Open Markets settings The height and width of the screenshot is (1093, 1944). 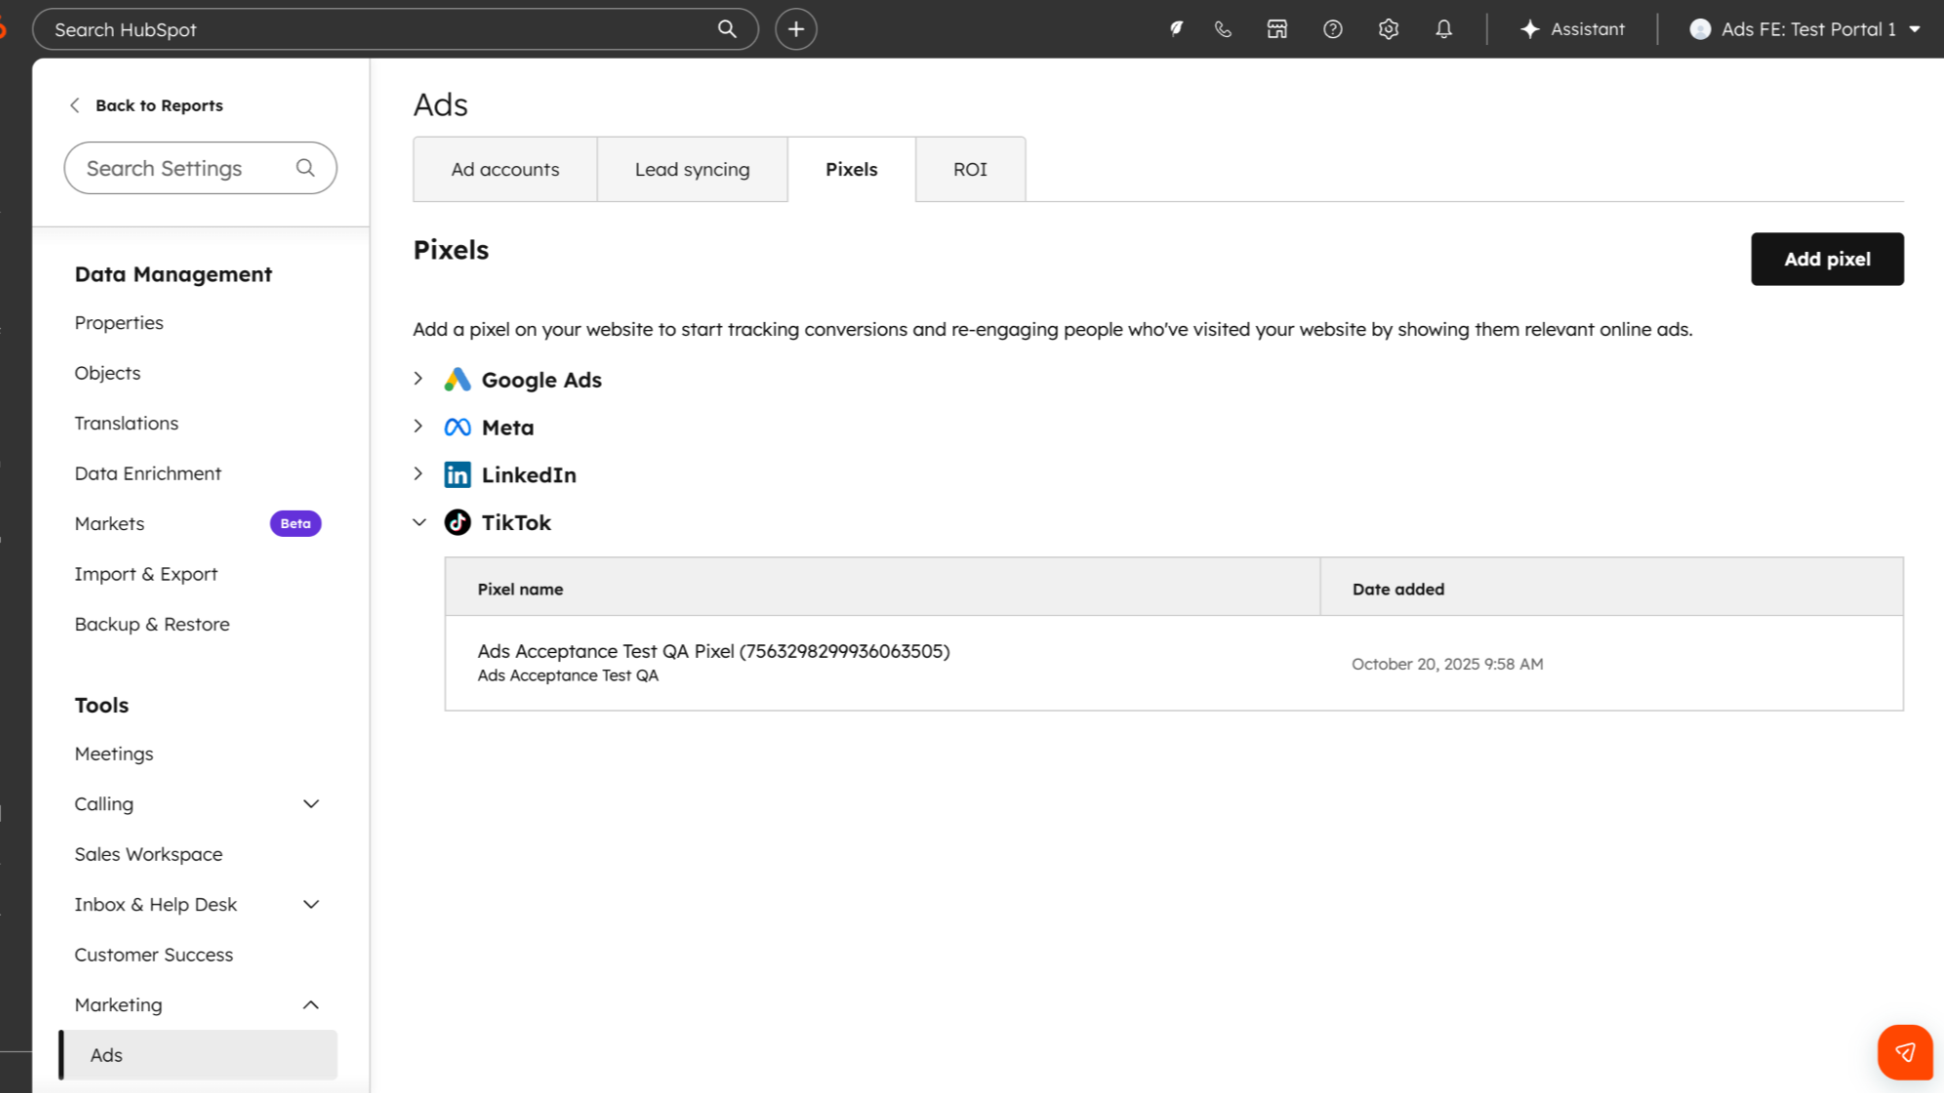pos(109,523)
